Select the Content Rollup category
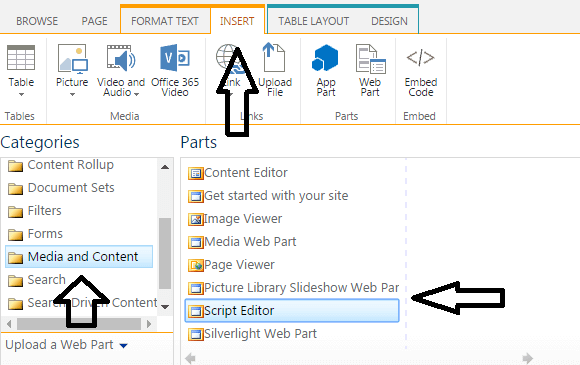The width and height of the screenshot is (580, 365). click(x=71, y=165)
